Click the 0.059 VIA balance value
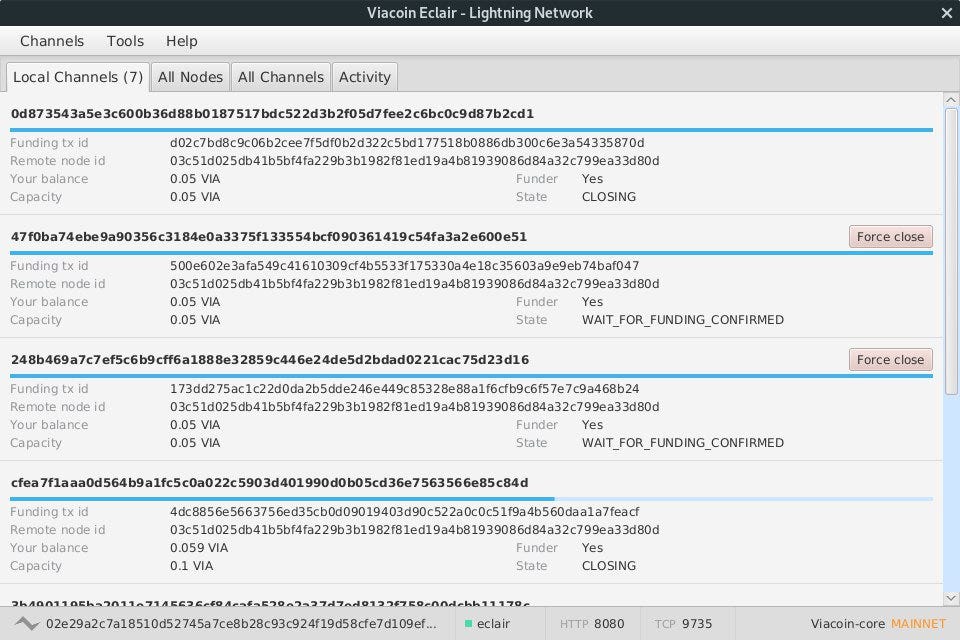 (x=199, y=548)
